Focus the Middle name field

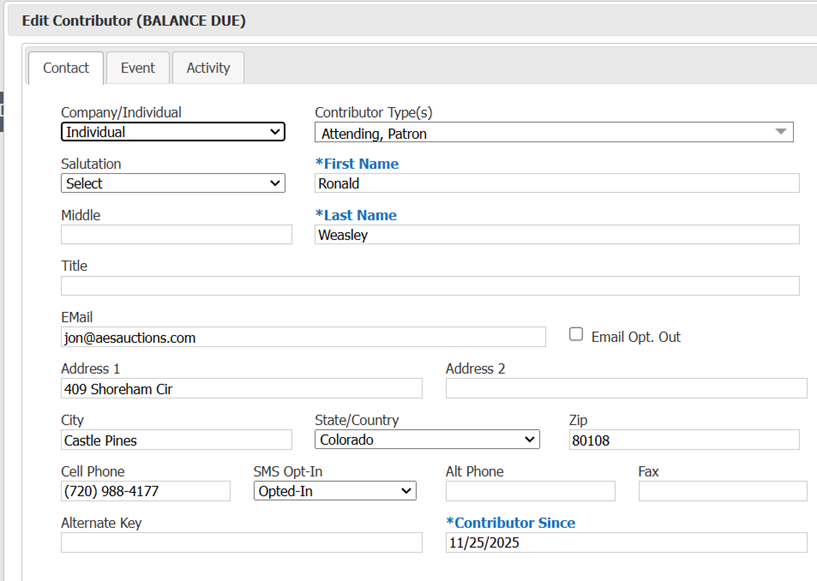176,235
